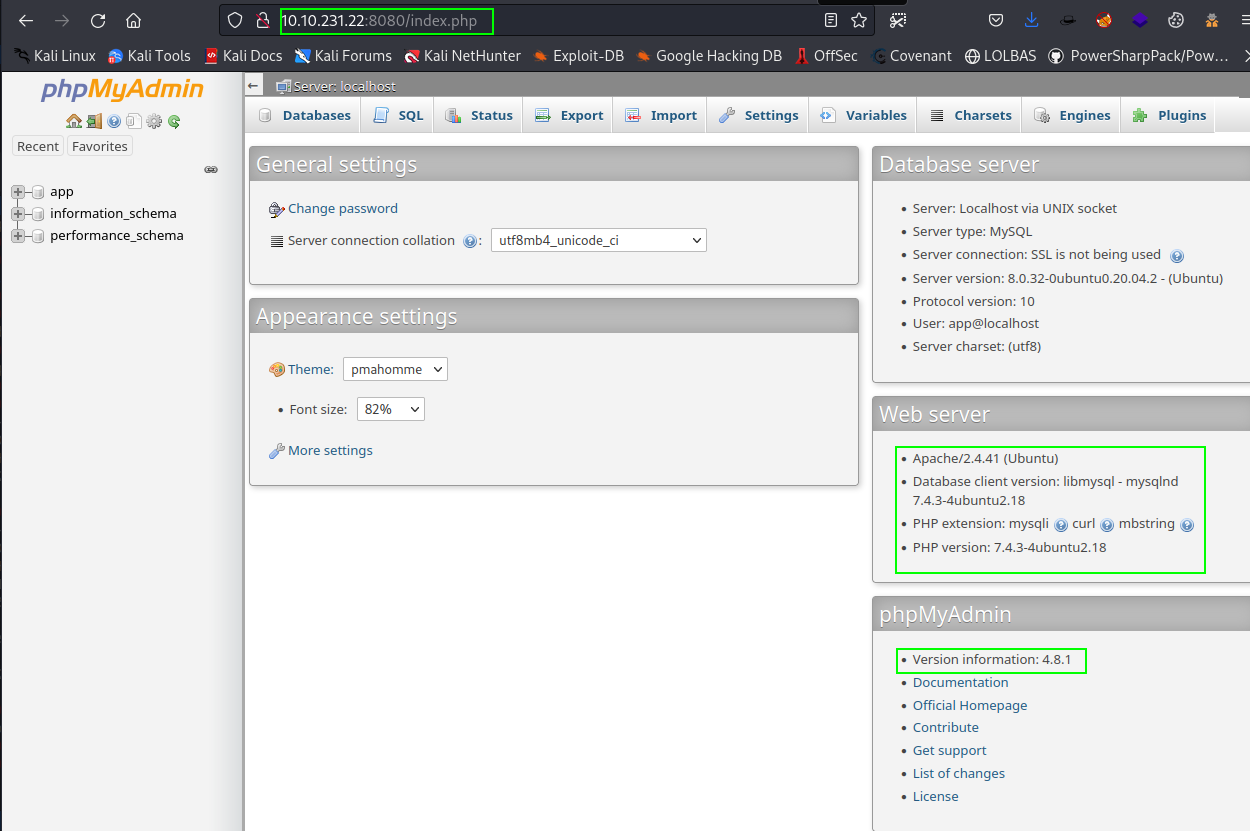Screen dimensions: 1250x831
Task: Switch to the Charsets tab
Action: pos(970,116)
